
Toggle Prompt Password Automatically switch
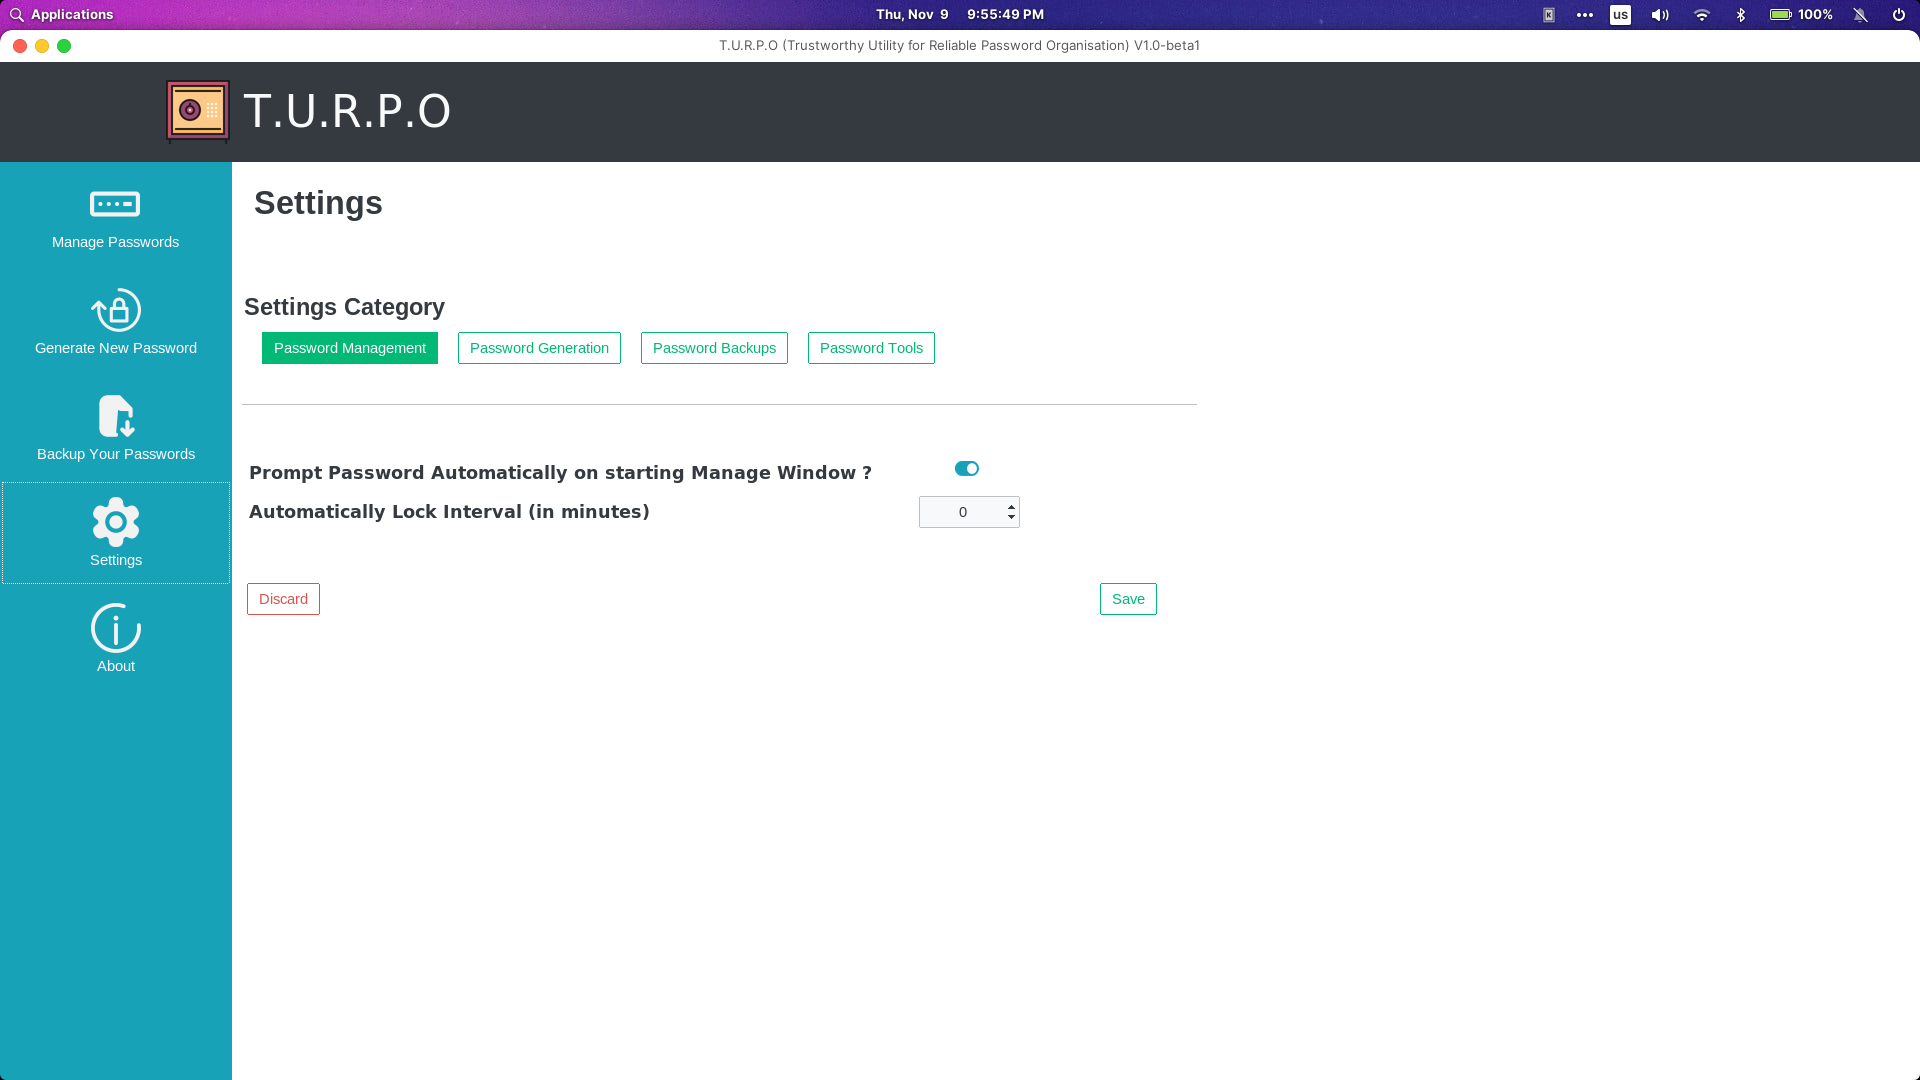point(965,468)
